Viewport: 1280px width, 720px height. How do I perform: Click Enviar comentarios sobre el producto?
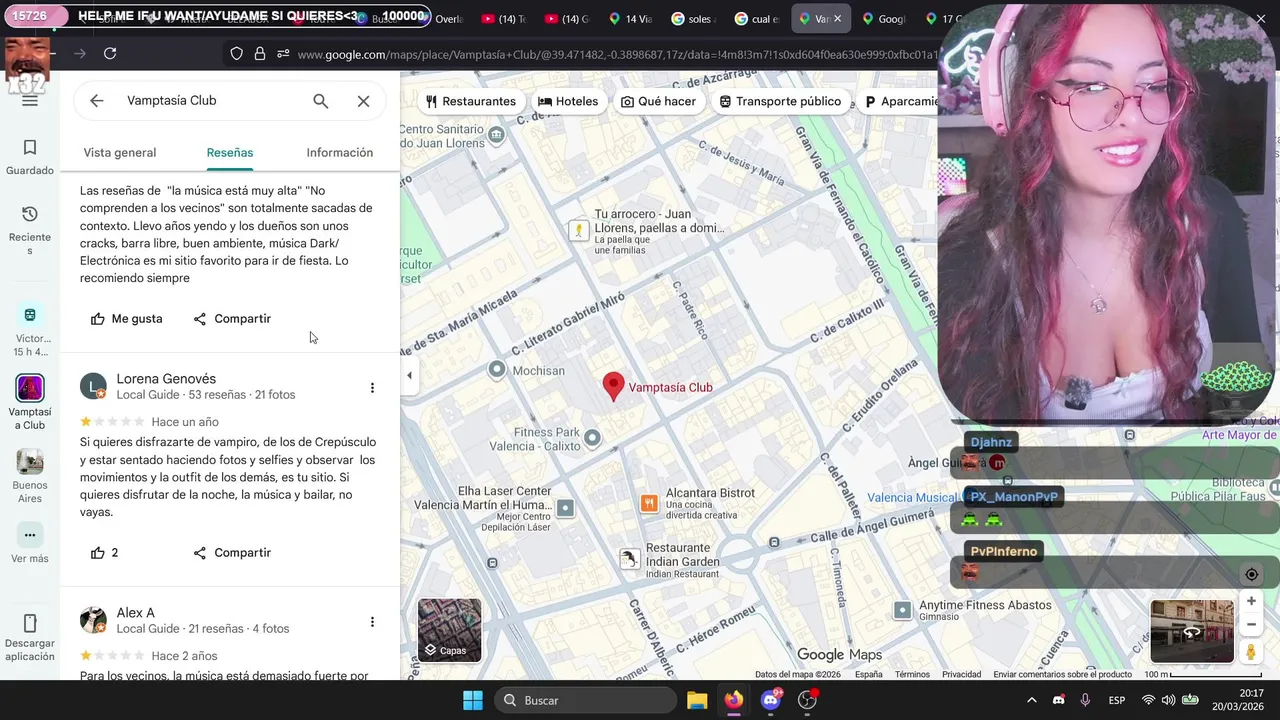1062,675
